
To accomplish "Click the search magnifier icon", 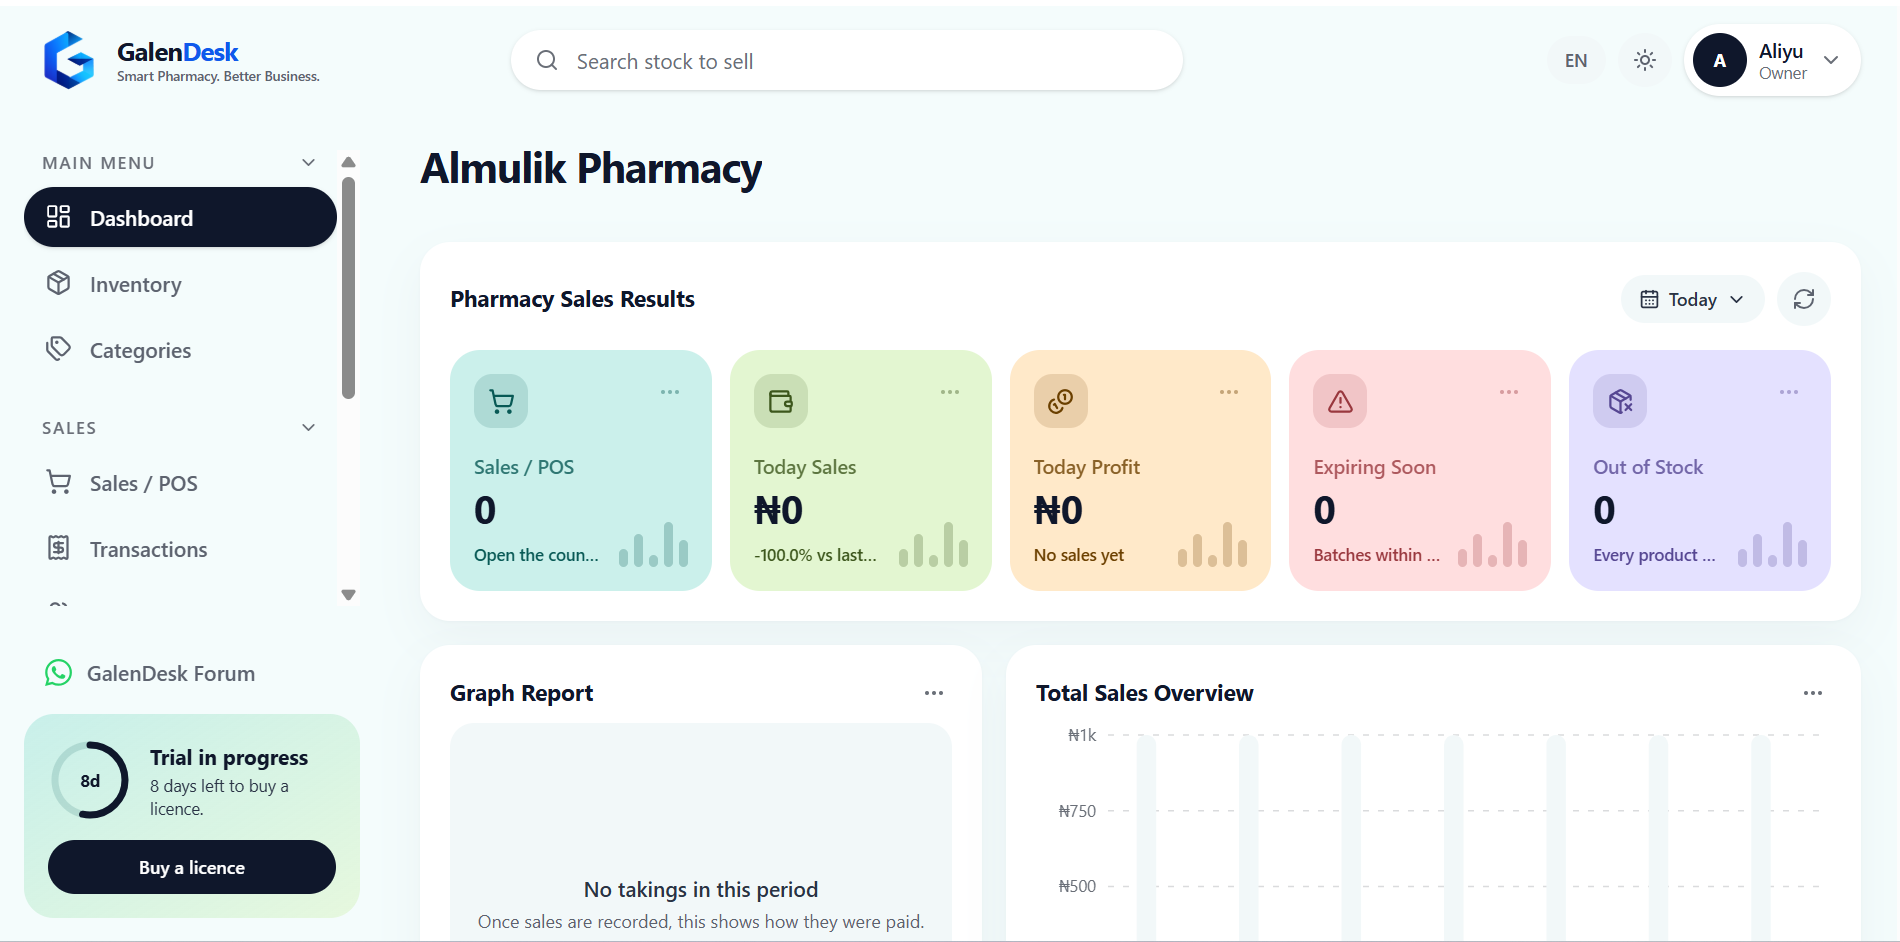I will click(x=547, y=61).
